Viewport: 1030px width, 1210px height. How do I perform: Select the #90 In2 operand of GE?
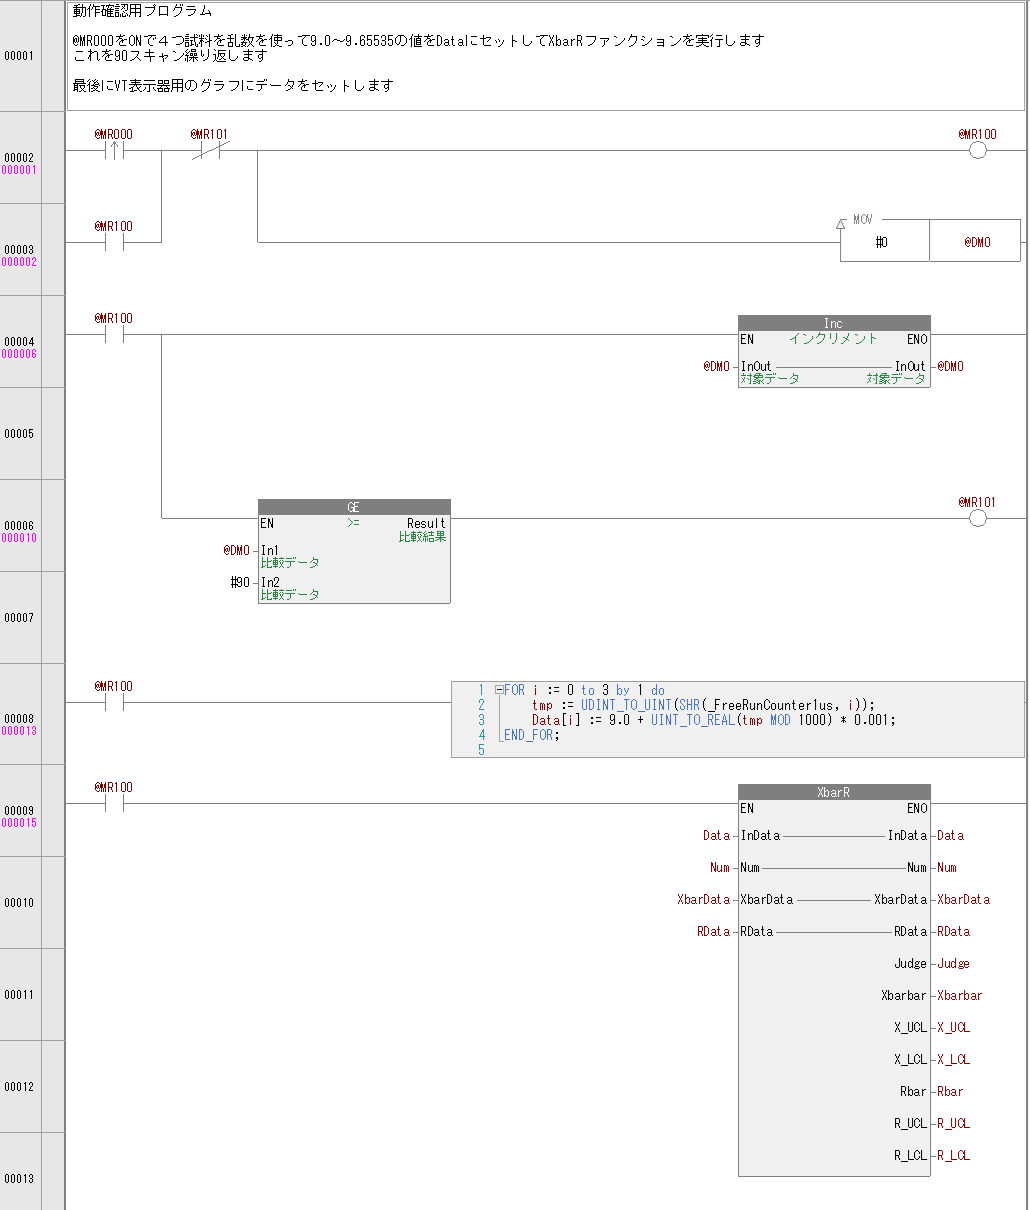[240, 582]
